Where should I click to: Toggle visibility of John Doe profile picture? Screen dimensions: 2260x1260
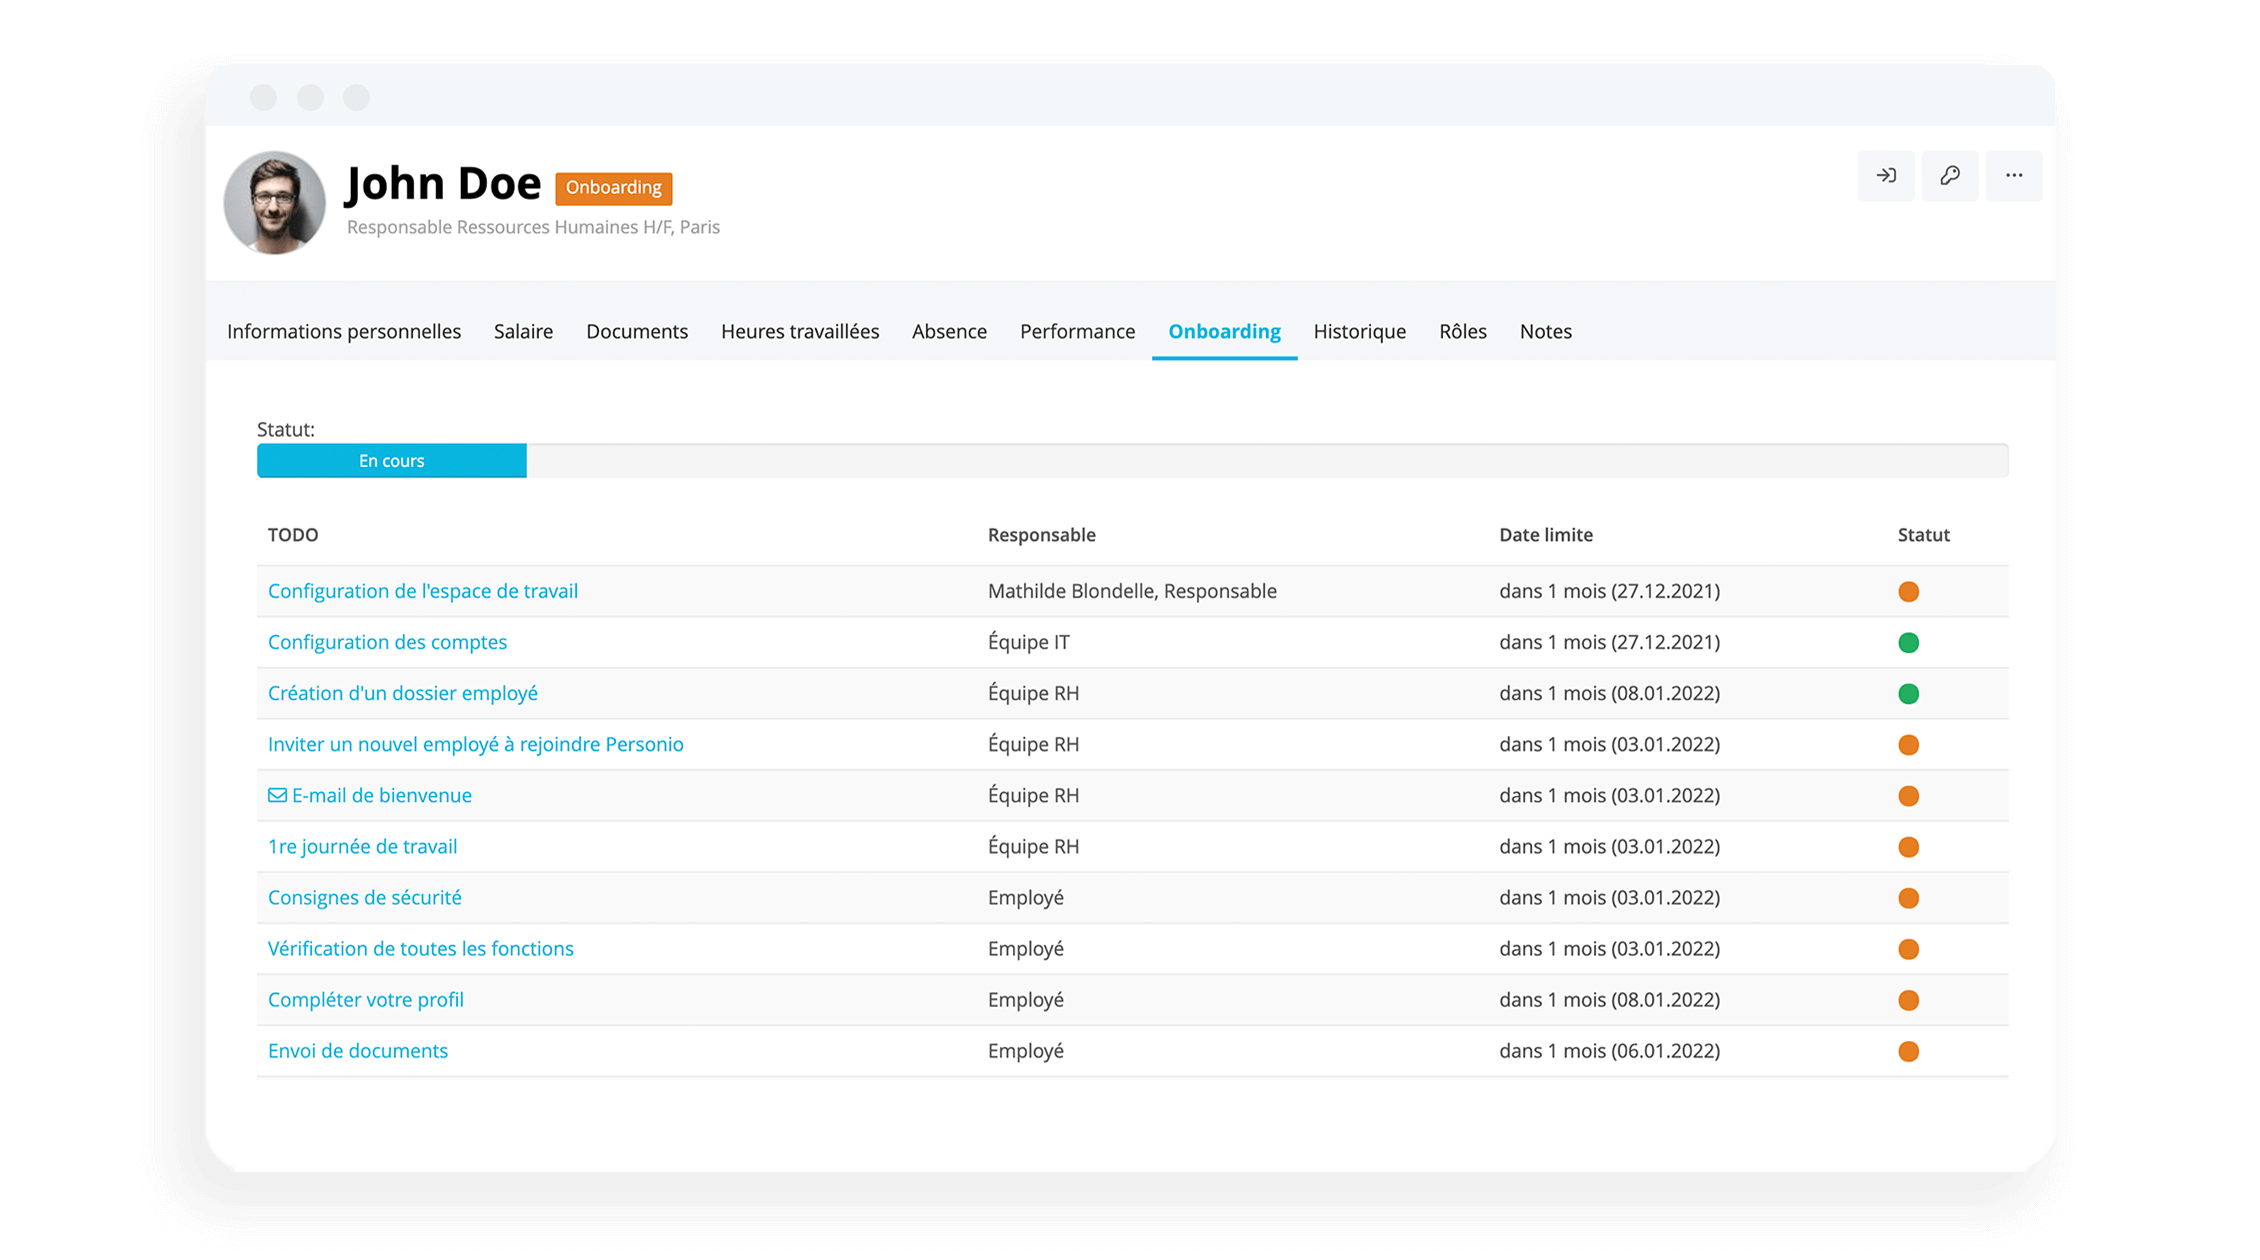click(x=276, y=199)
